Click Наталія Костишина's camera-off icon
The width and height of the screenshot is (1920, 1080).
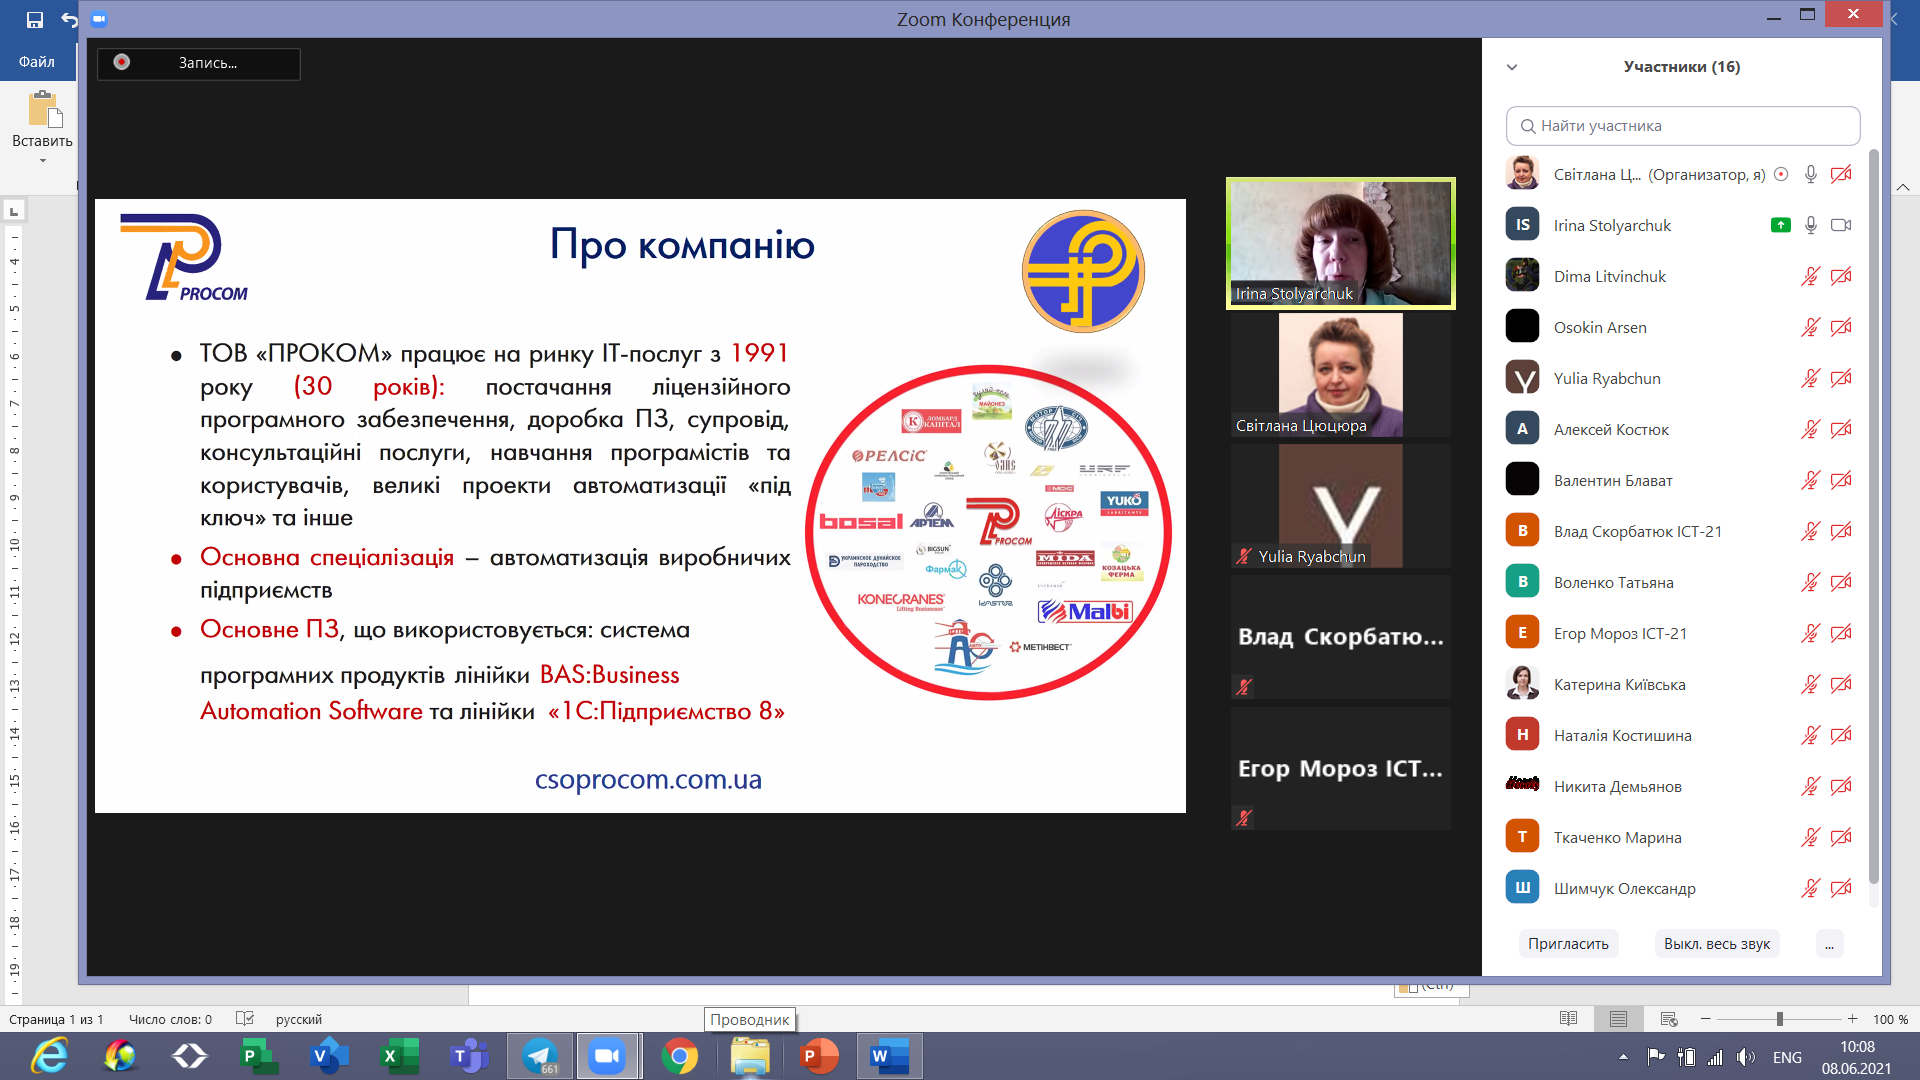(1841, 736)
